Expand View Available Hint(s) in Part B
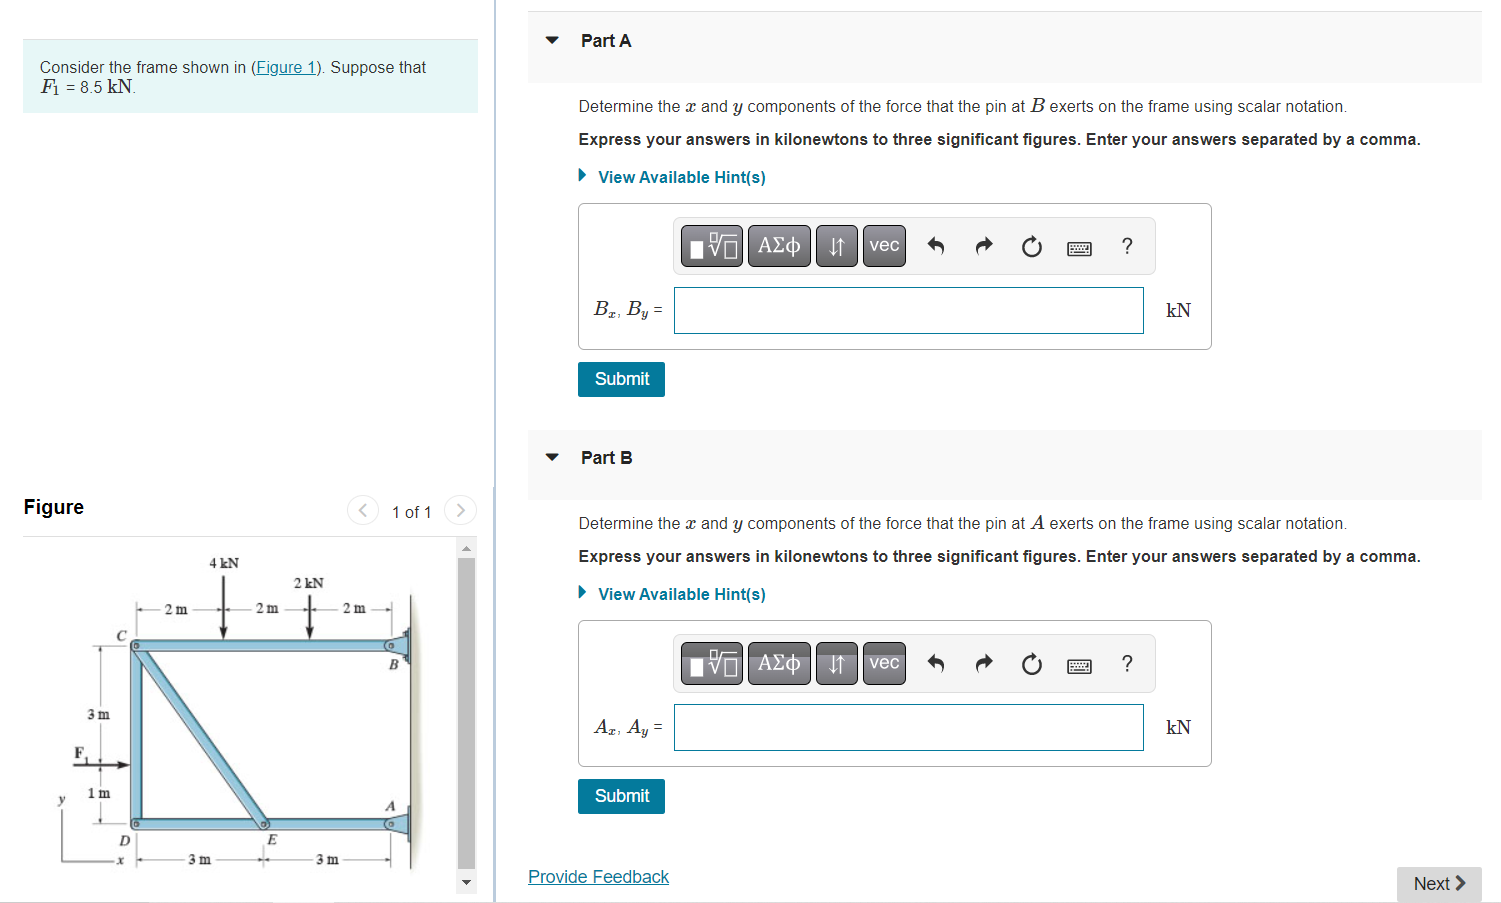Screen dimensions: 1501x903 click(x=681, y=594)
